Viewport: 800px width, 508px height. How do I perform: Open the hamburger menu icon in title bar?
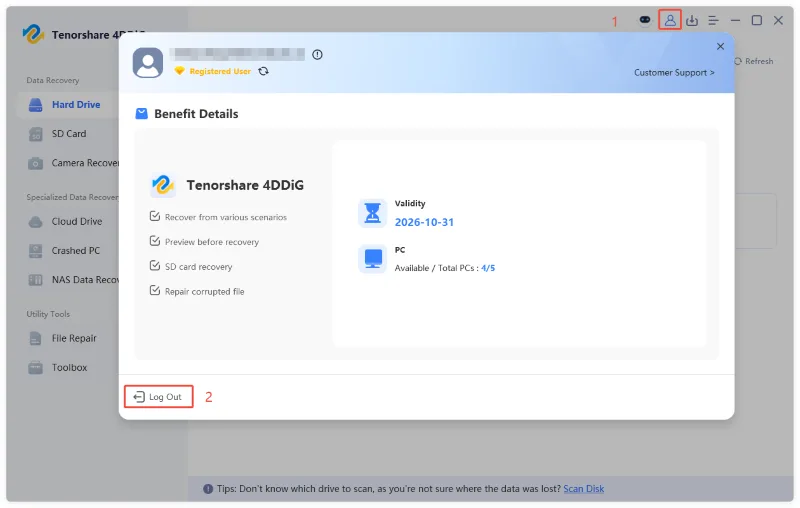coord(713,20)
